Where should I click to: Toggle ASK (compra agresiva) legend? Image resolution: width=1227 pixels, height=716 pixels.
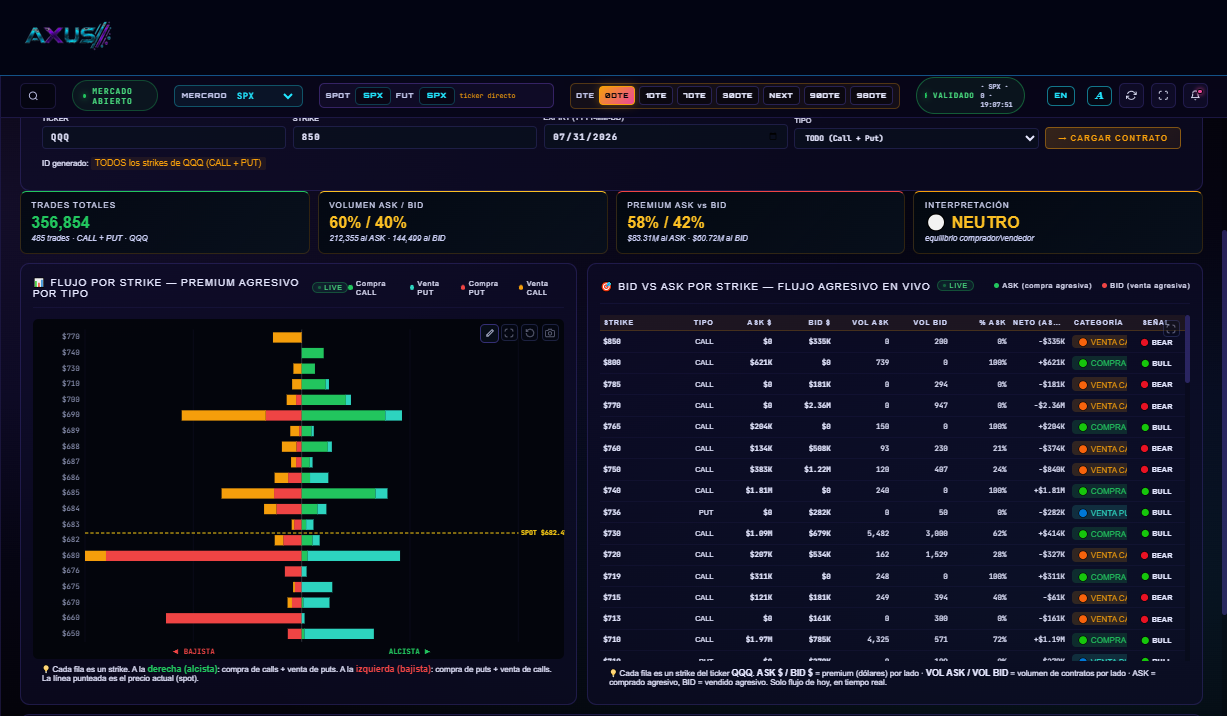(x=1042, y=286)
